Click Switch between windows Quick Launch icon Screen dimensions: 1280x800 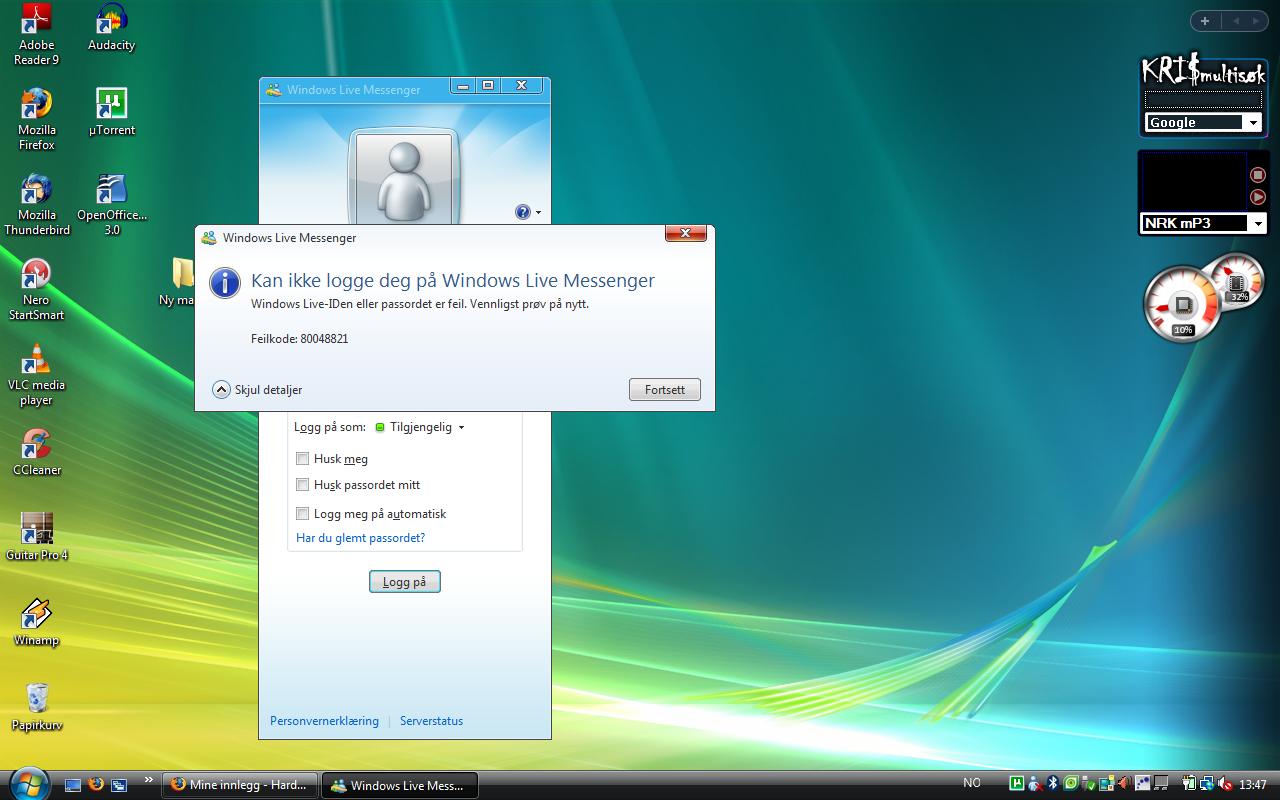119,785
